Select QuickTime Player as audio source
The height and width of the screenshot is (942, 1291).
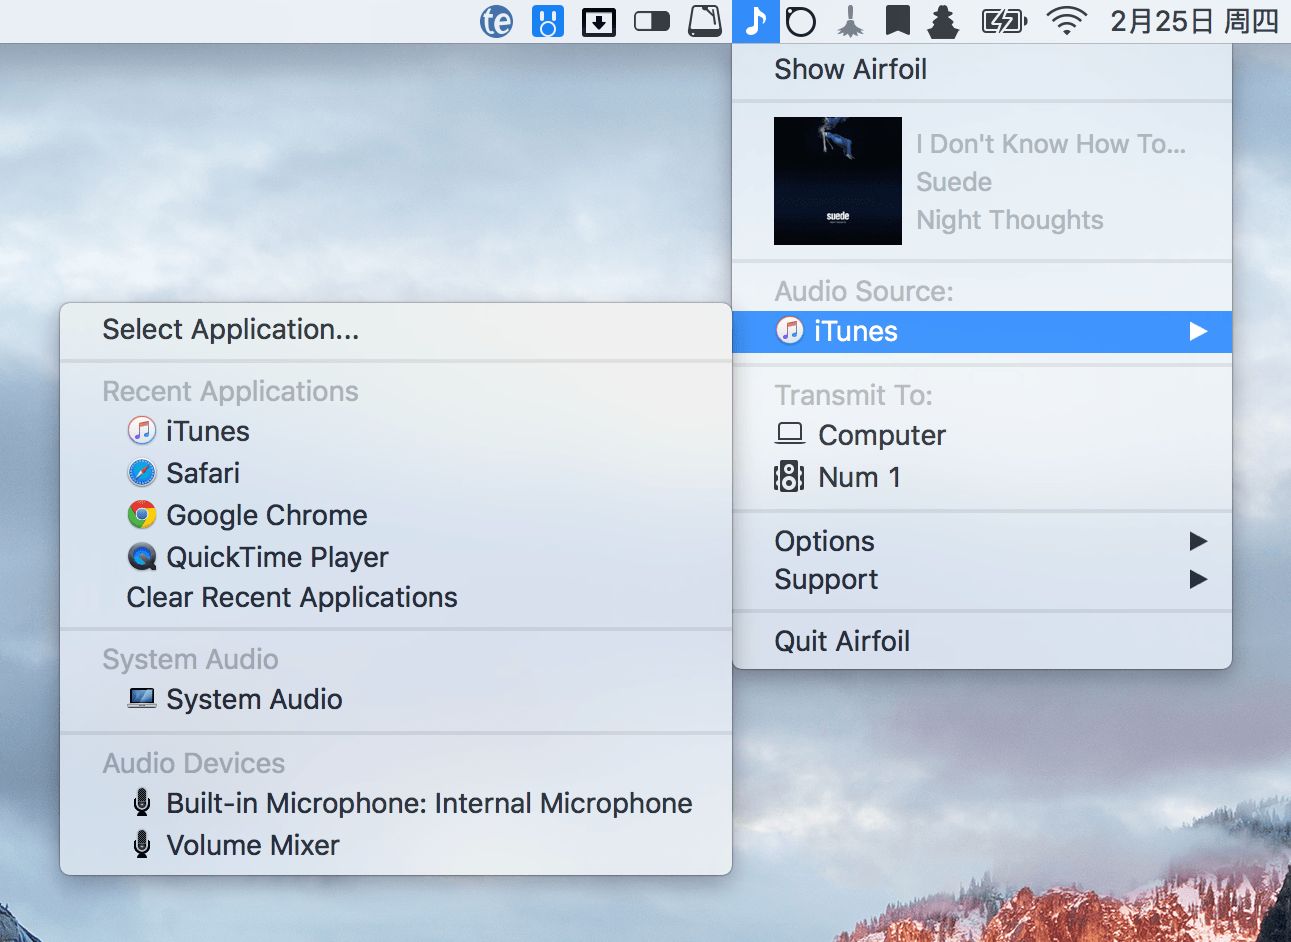396,557
